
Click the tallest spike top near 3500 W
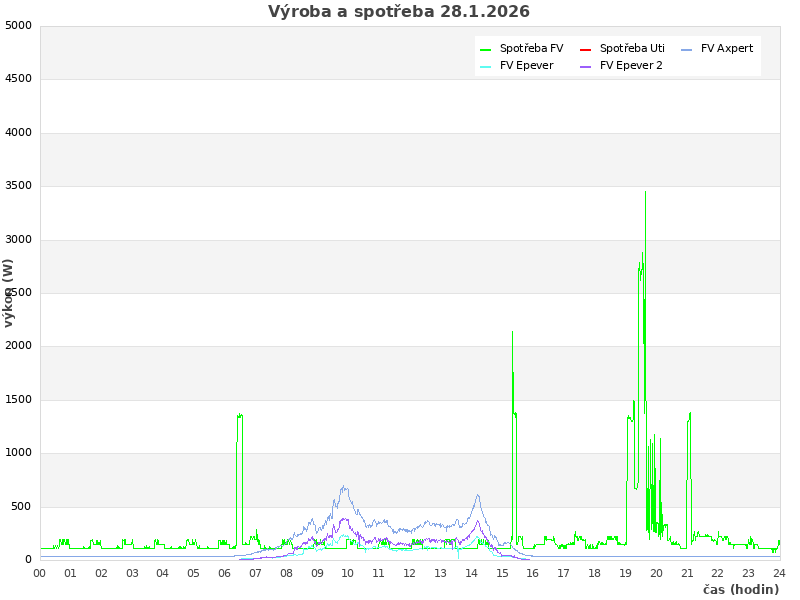point(645,192)
